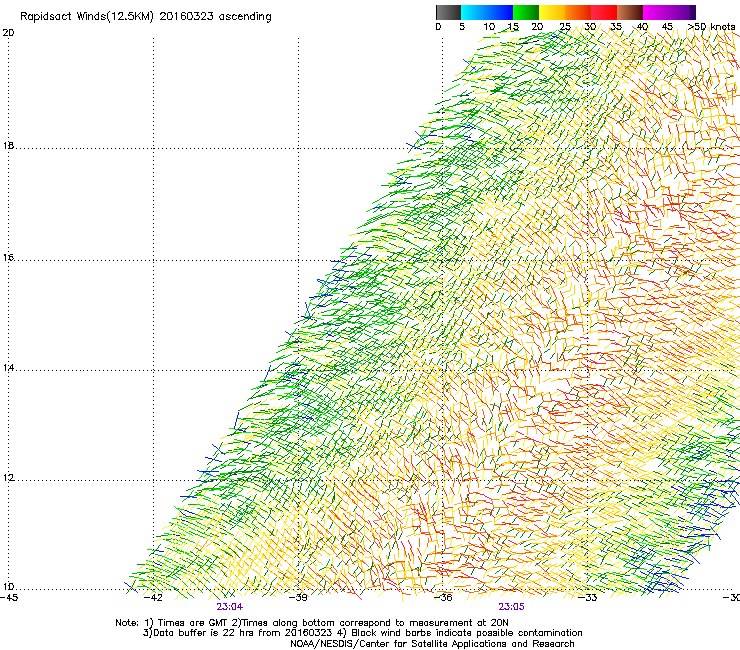
Task: Click the longitude label '-36'
Action: coord(443,598)
